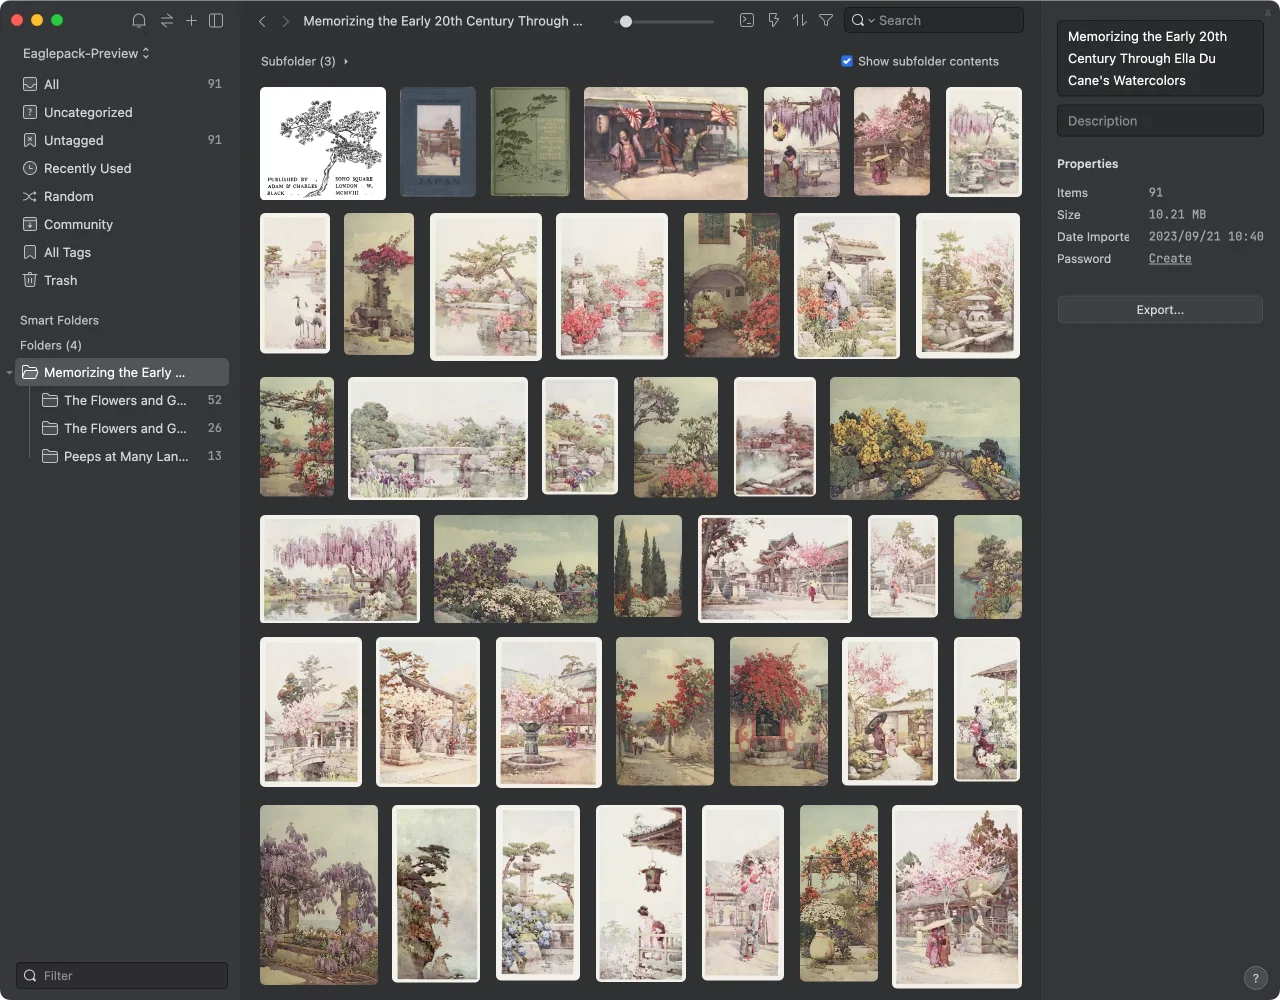Click the Description field

pos(1160,121)
